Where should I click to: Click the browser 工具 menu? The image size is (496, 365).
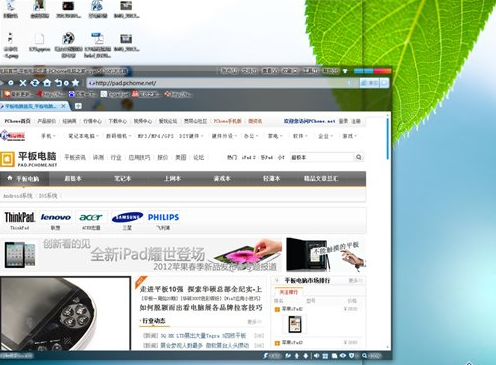tap(310, 71)
